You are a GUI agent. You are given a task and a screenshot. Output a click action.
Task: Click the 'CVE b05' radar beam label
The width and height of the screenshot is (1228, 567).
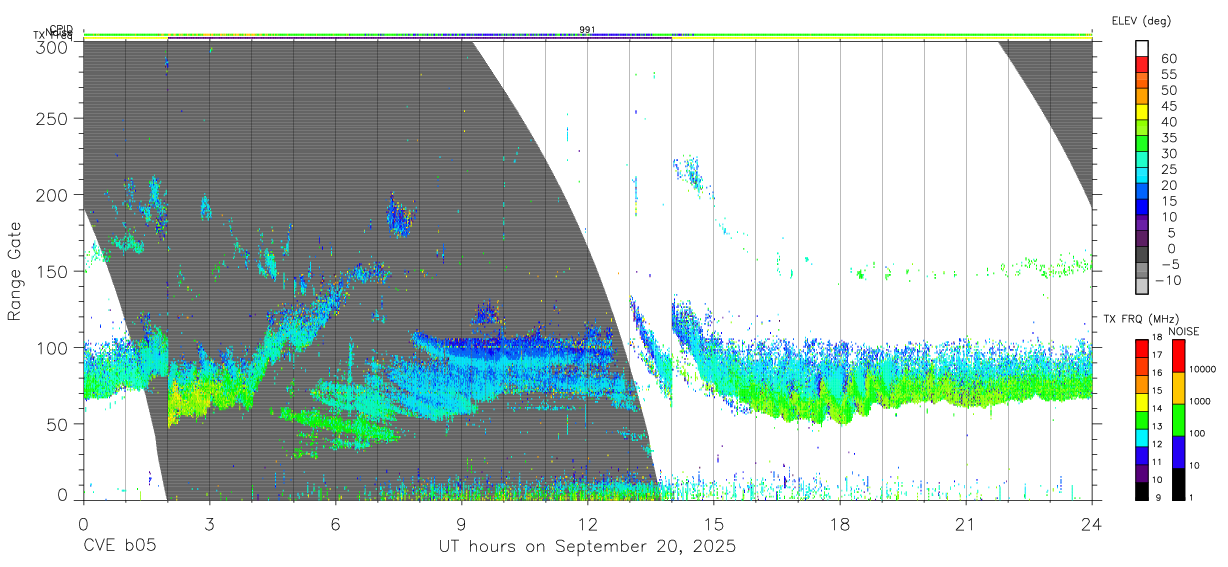(119, 547)
